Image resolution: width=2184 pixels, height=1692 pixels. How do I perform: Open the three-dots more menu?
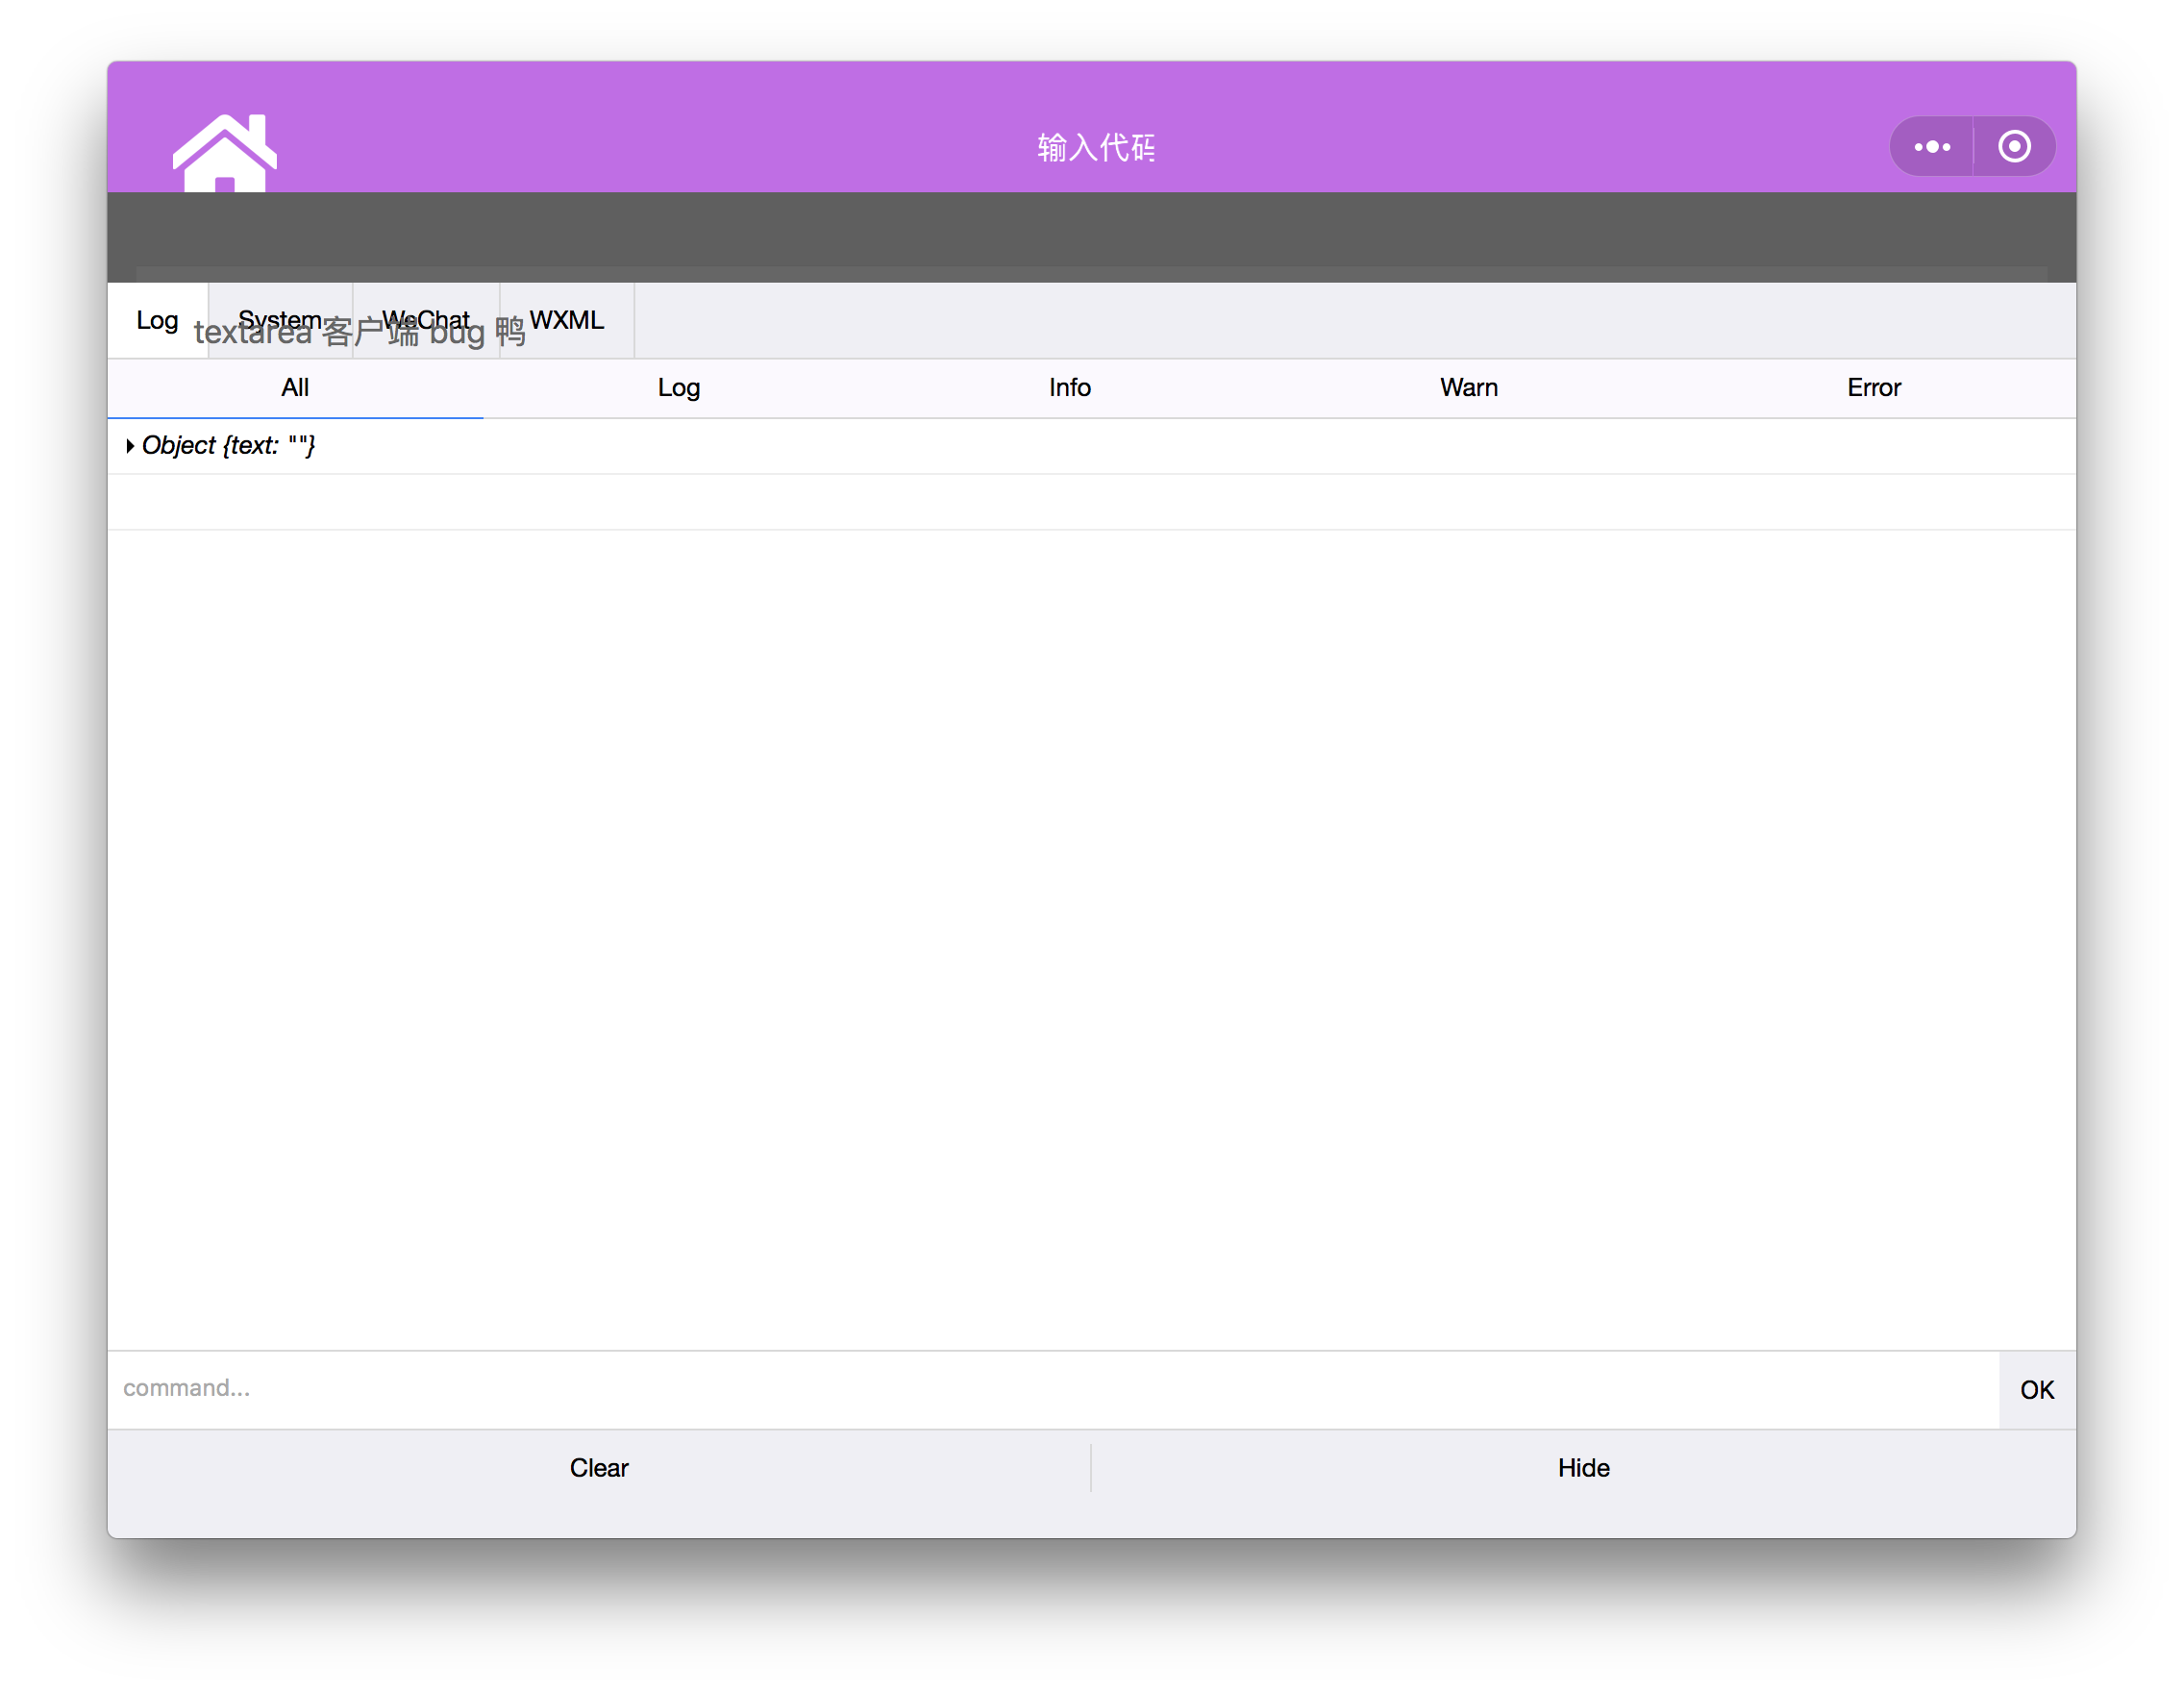click(x=1931, y=147)
